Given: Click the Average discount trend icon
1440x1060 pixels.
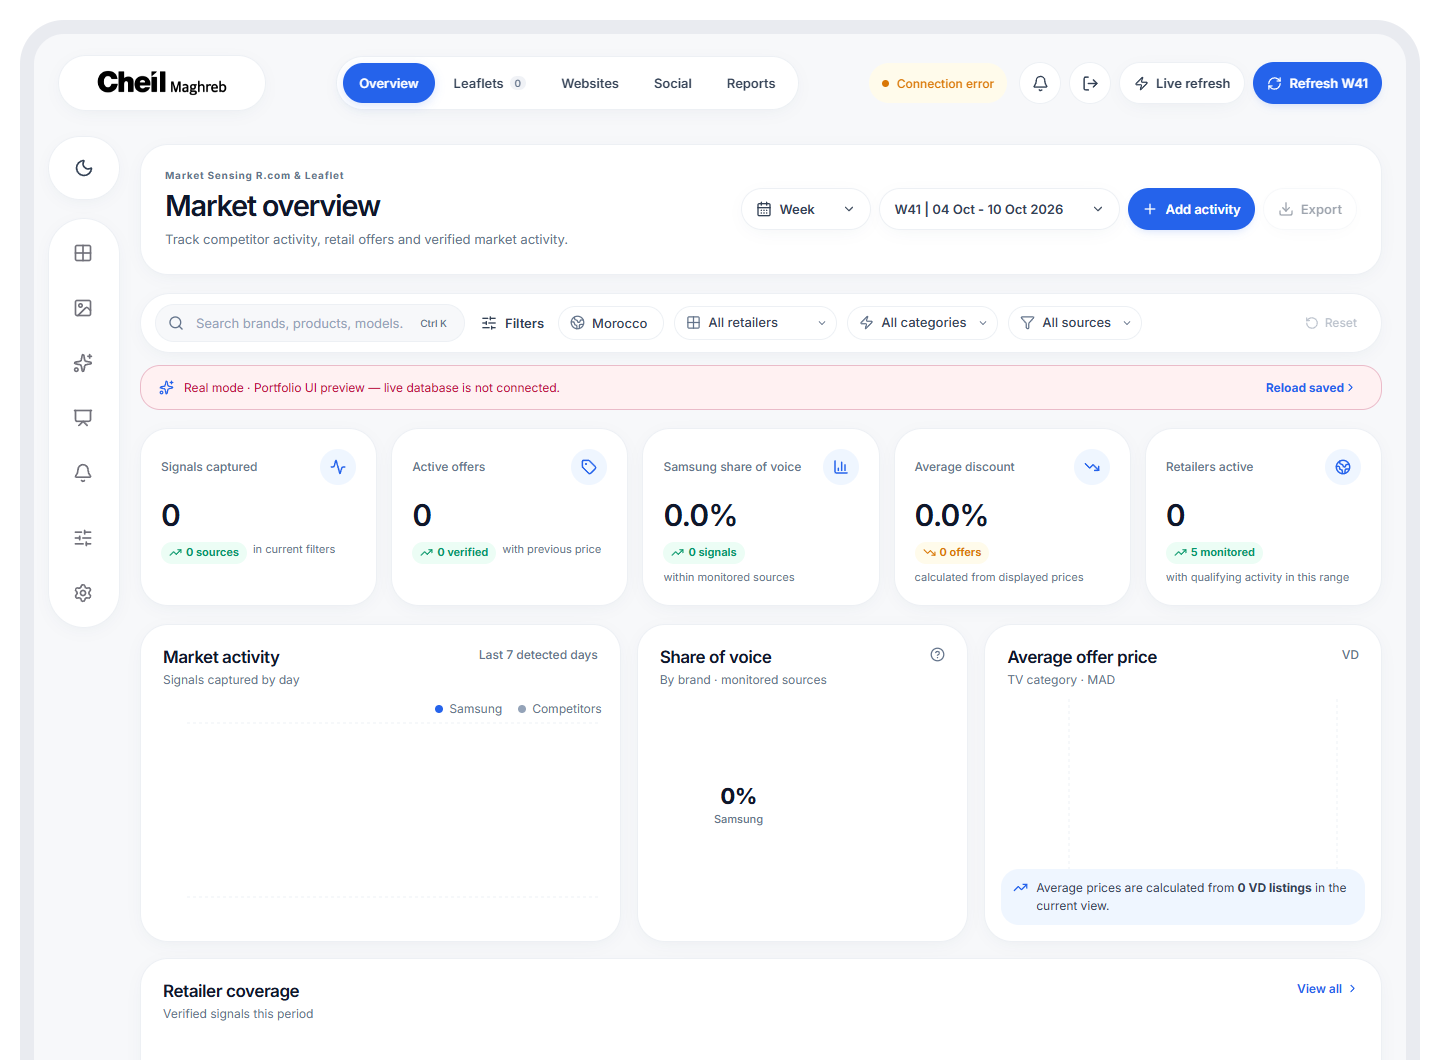Looking at the screenshot, I should (1092, 467).
